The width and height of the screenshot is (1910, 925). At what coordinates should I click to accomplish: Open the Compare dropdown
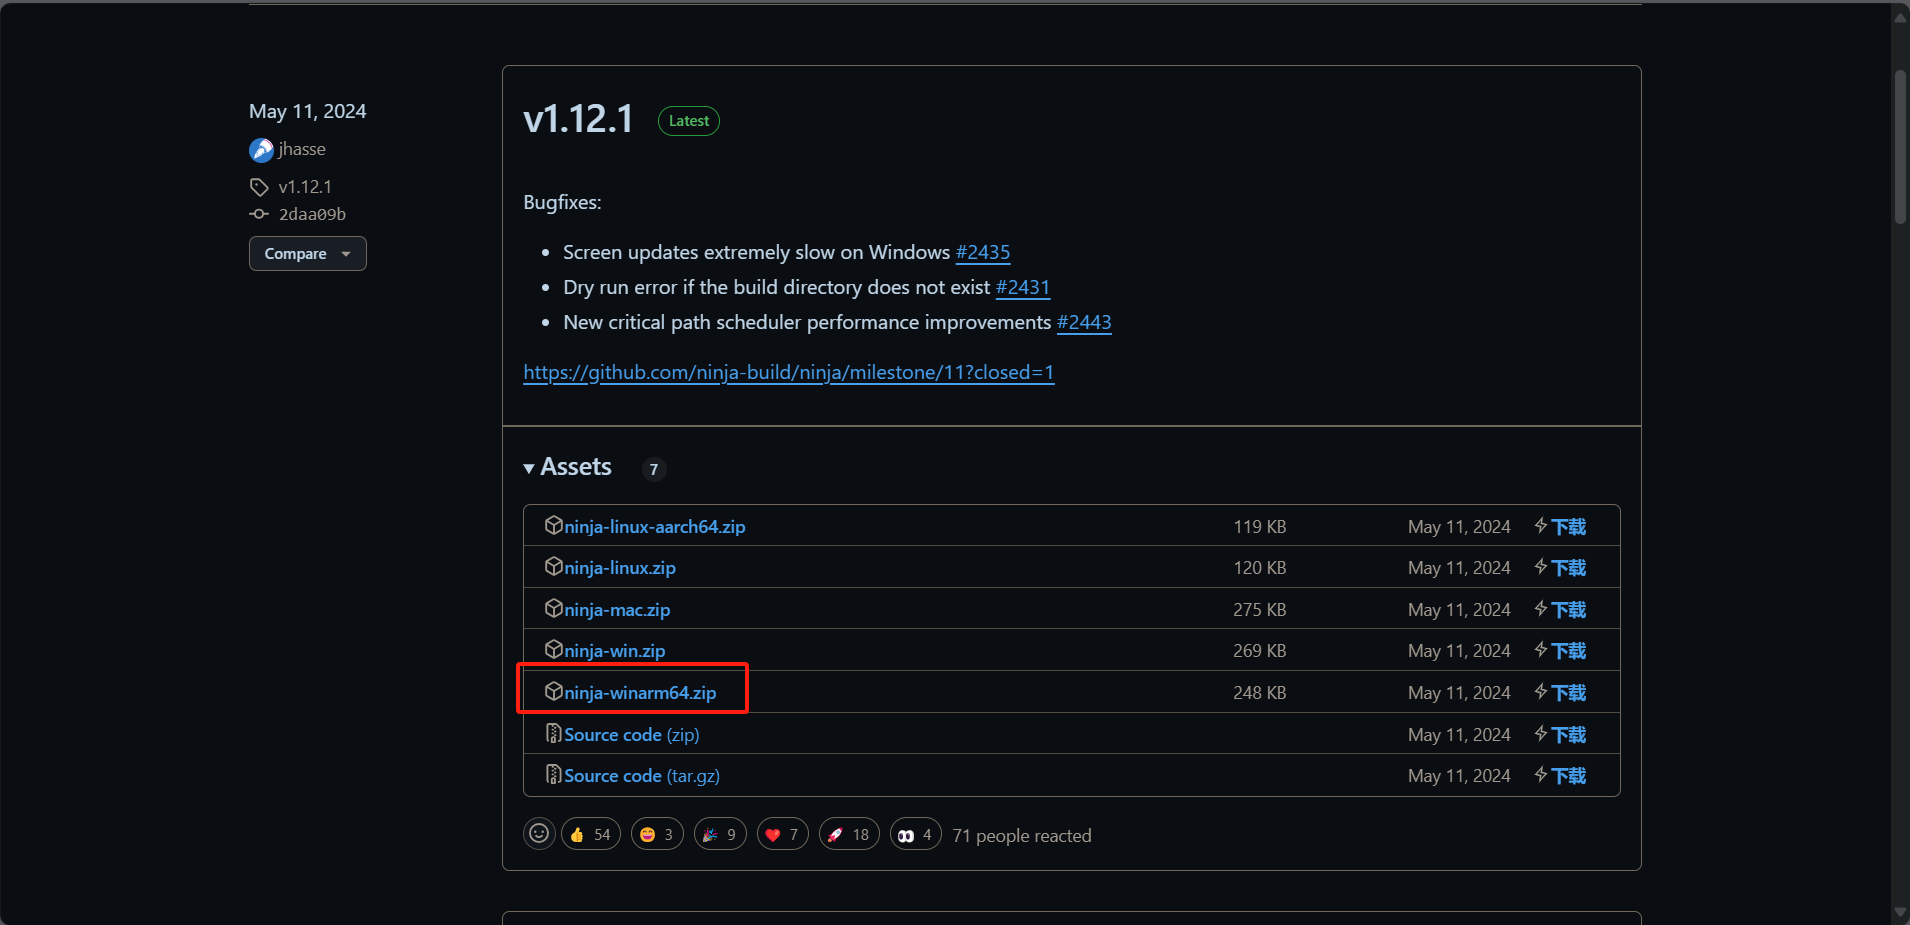tap(308, 254)
